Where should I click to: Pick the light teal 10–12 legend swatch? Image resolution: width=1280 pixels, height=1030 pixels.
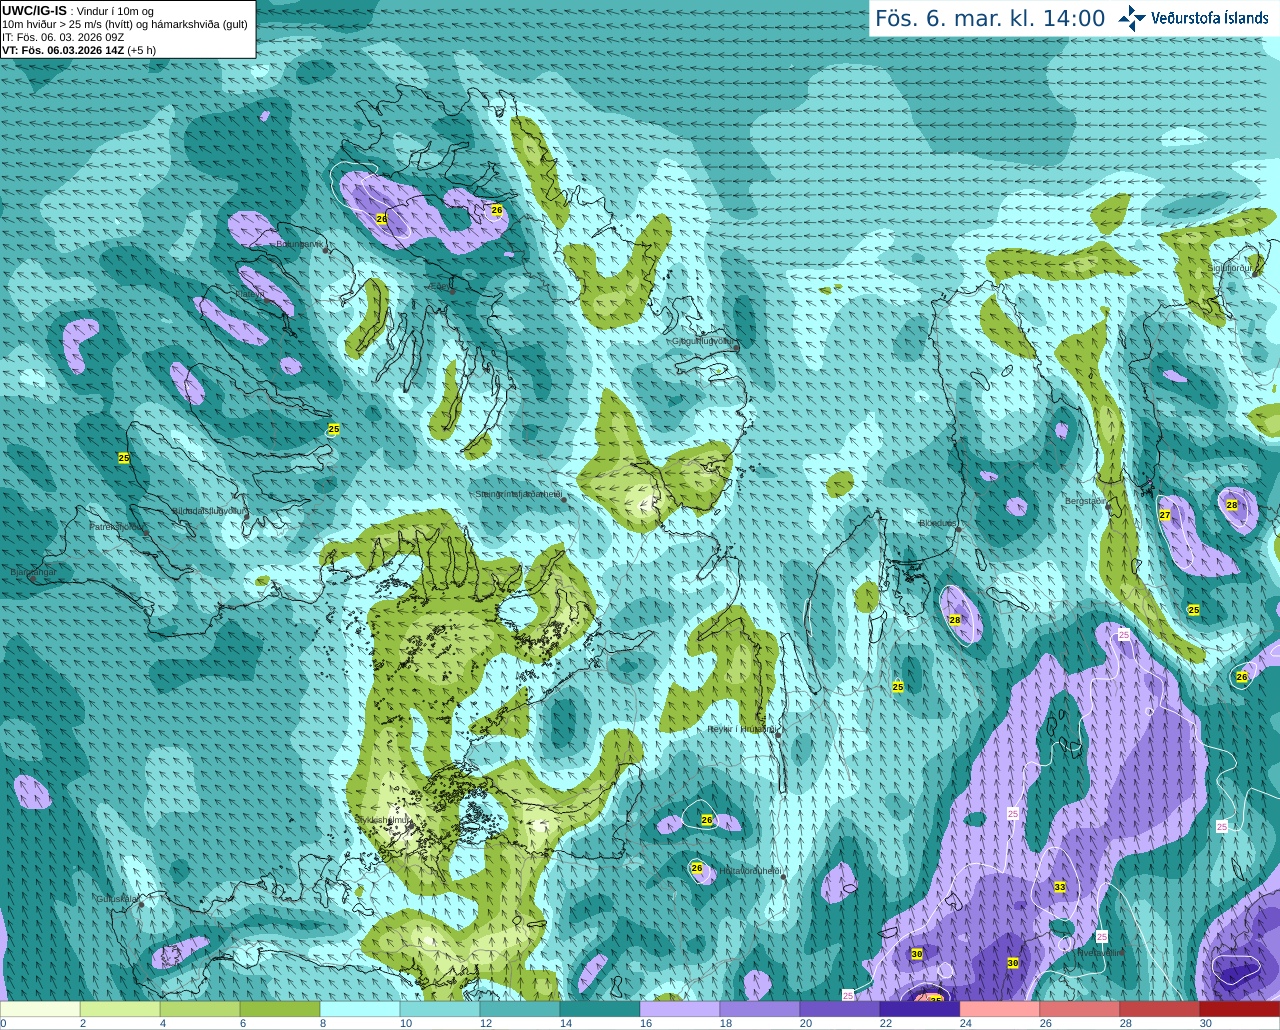coord(440,1009)
